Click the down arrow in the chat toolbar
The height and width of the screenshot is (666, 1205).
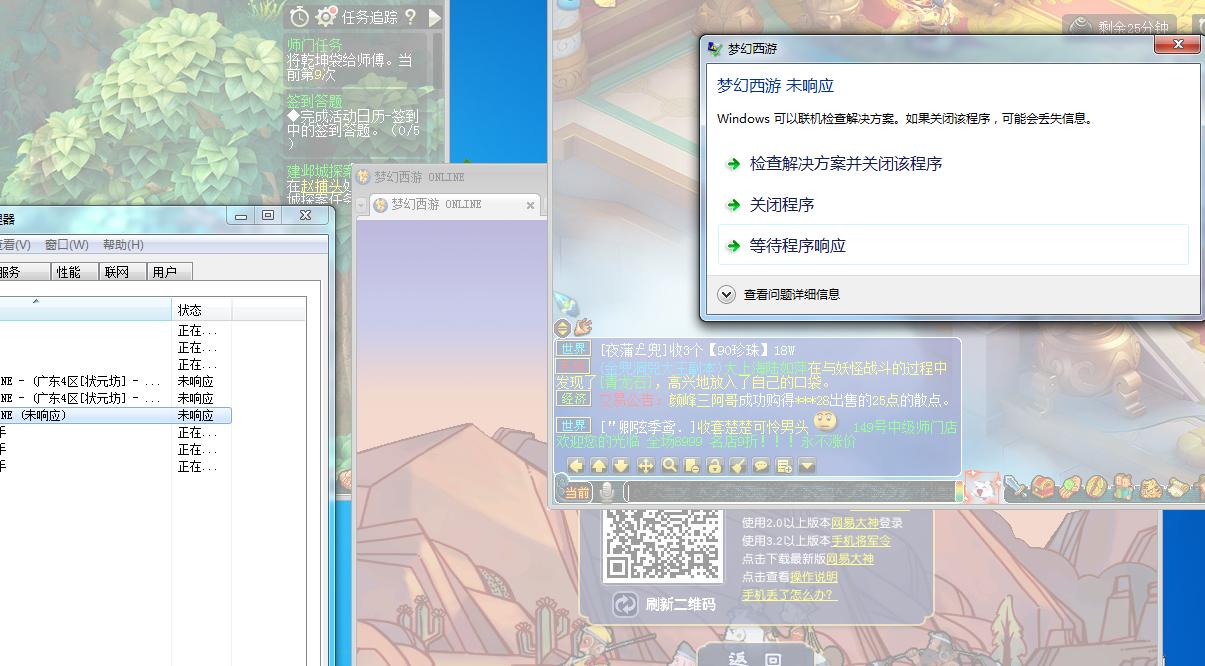click(621, 465)
